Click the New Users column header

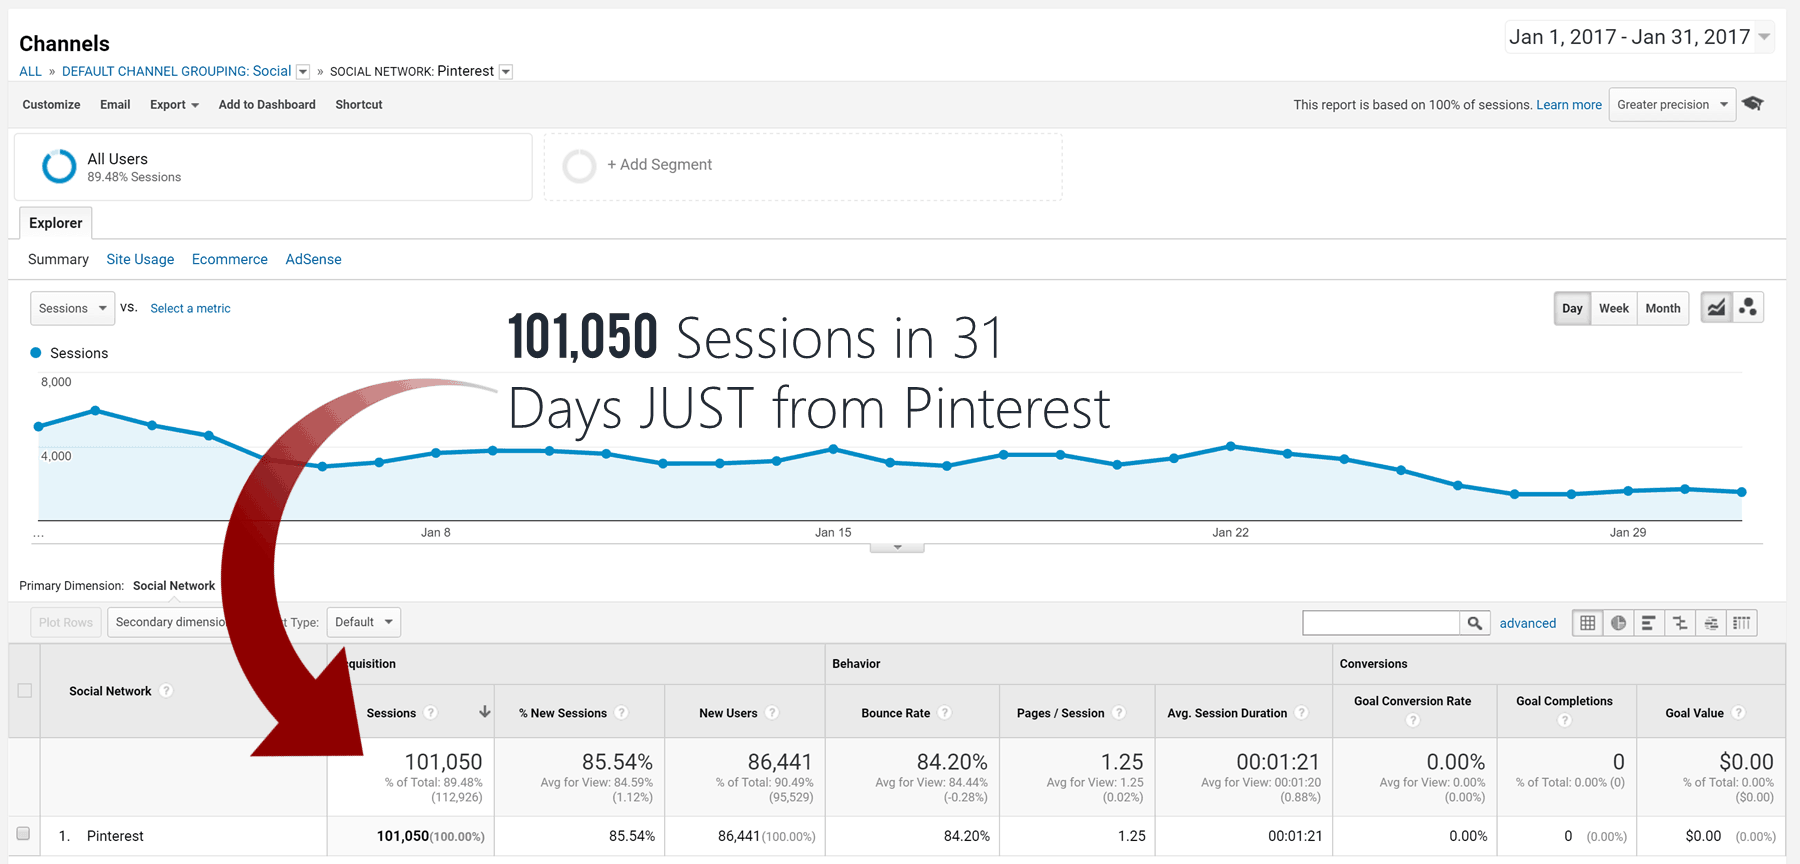click(728, 713)
